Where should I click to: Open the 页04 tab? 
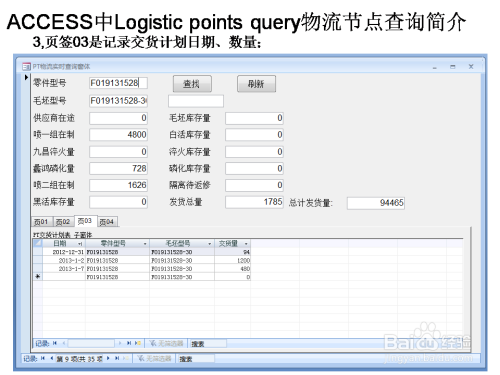tap(107, 222)
